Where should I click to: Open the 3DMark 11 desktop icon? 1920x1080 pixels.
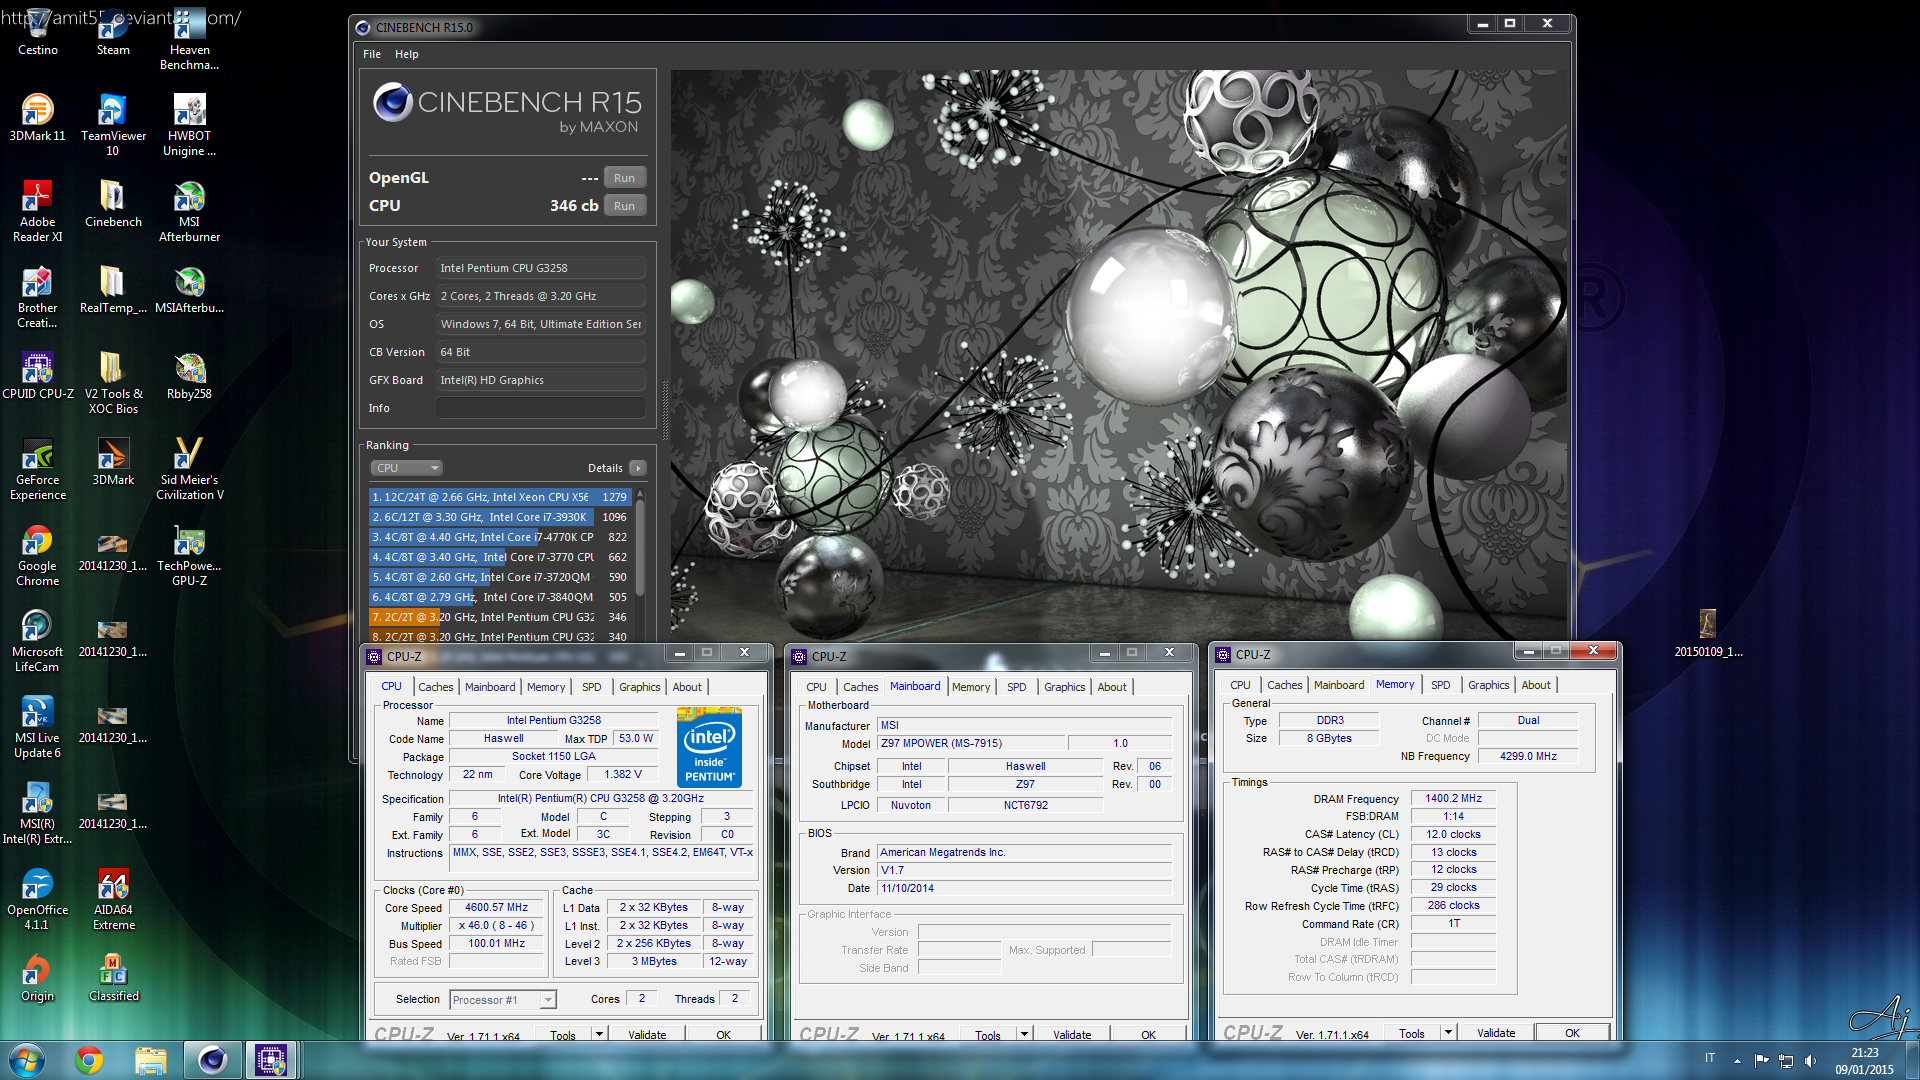click(x=37, y=116)
